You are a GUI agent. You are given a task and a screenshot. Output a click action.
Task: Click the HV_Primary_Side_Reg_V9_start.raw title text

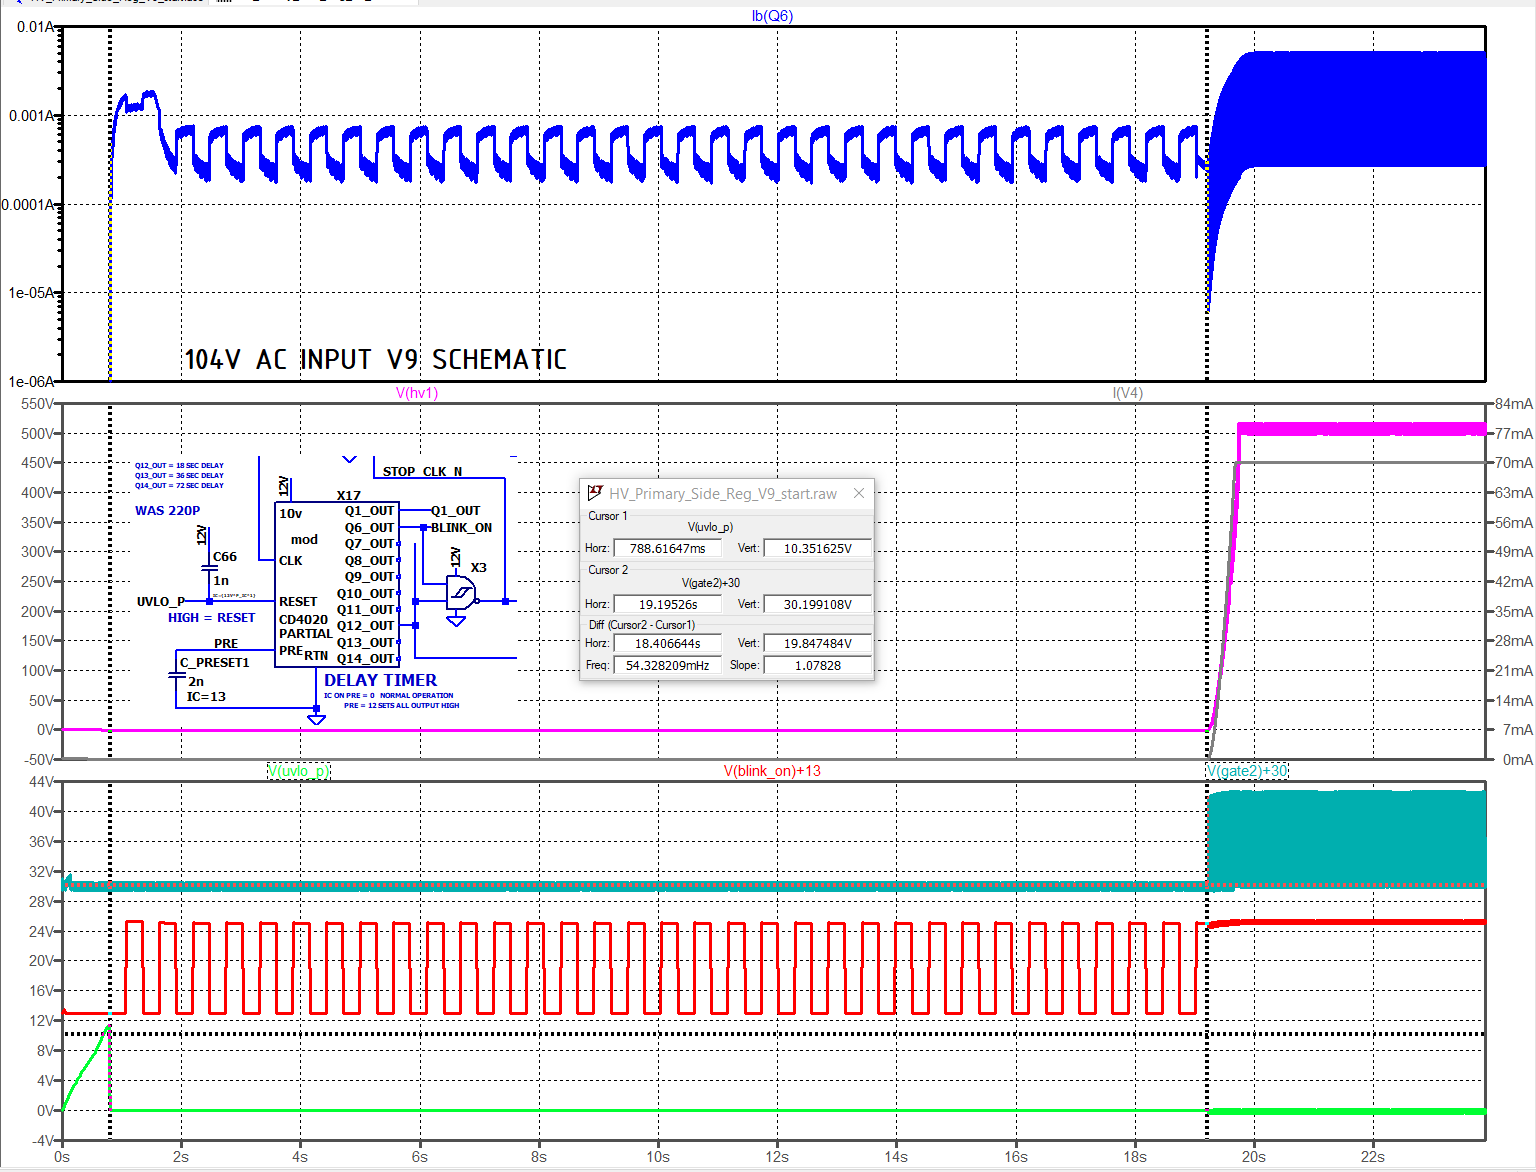click(x=723, y=494)
